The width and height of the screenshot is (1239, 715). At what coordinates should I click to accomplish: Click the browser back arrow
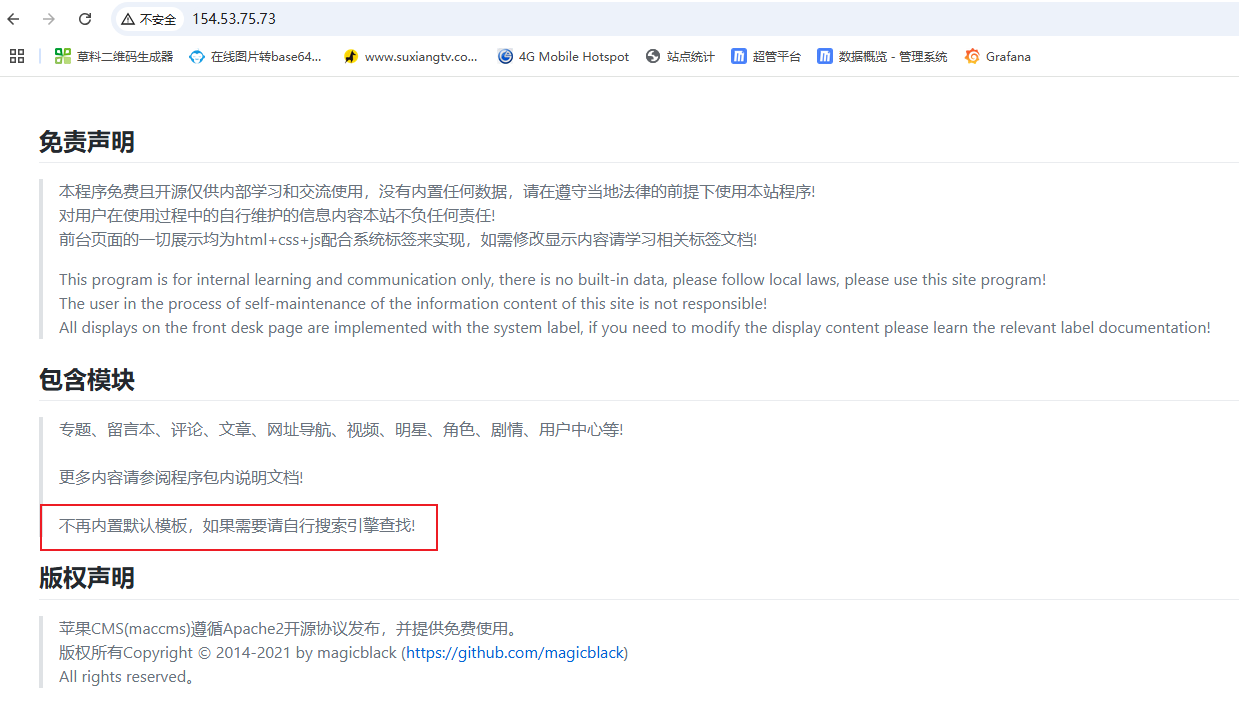click(x=13, y=19)
